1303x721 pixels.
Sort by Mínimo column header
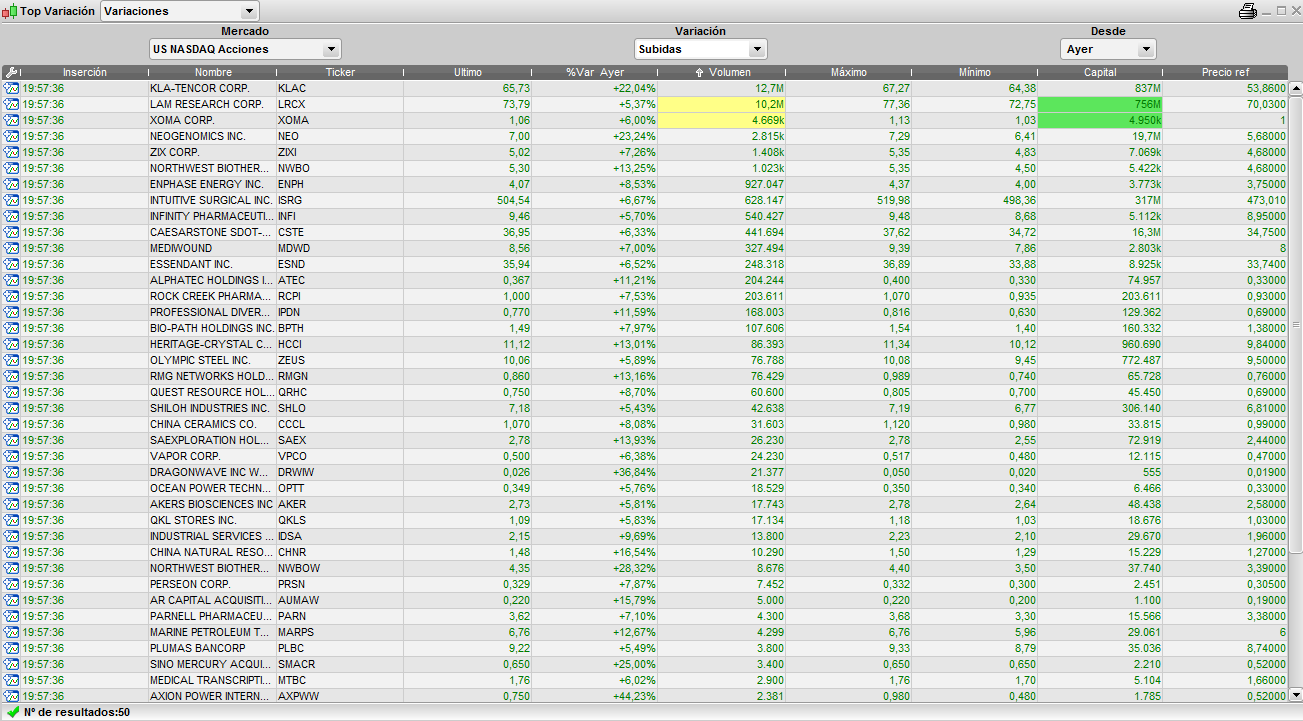tap(975, 72)
